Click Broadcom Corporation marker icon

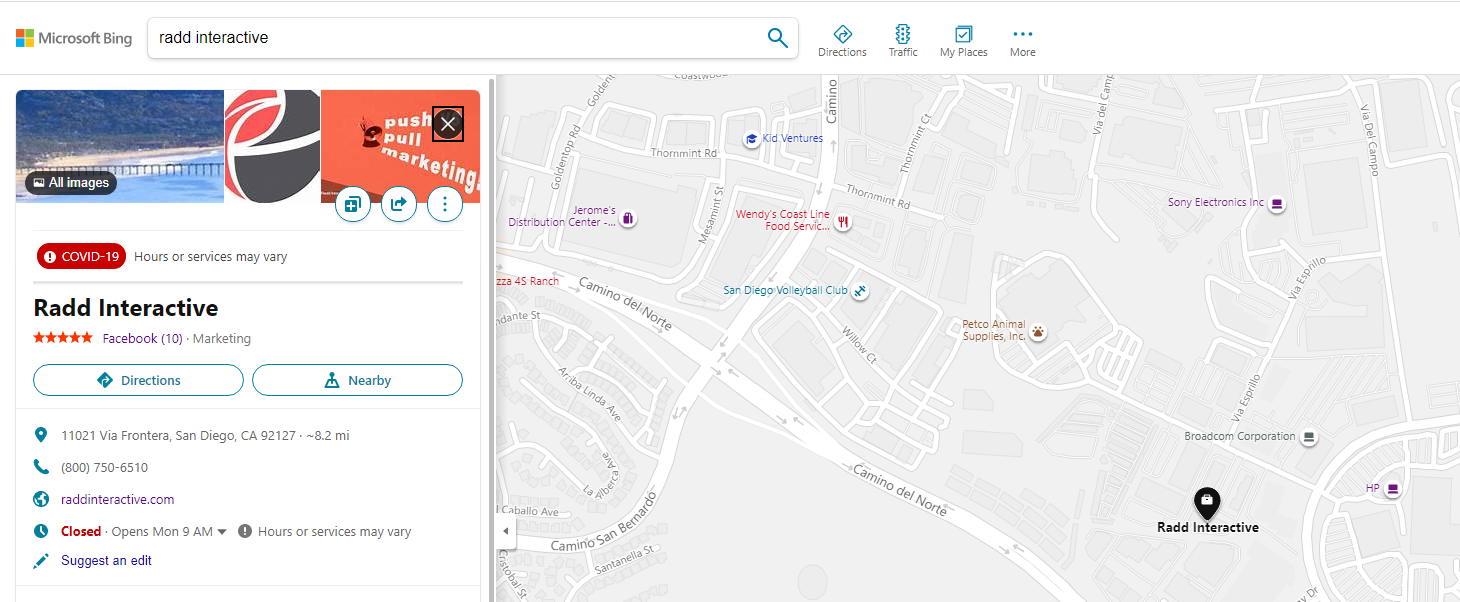(x=1308, y=437)
